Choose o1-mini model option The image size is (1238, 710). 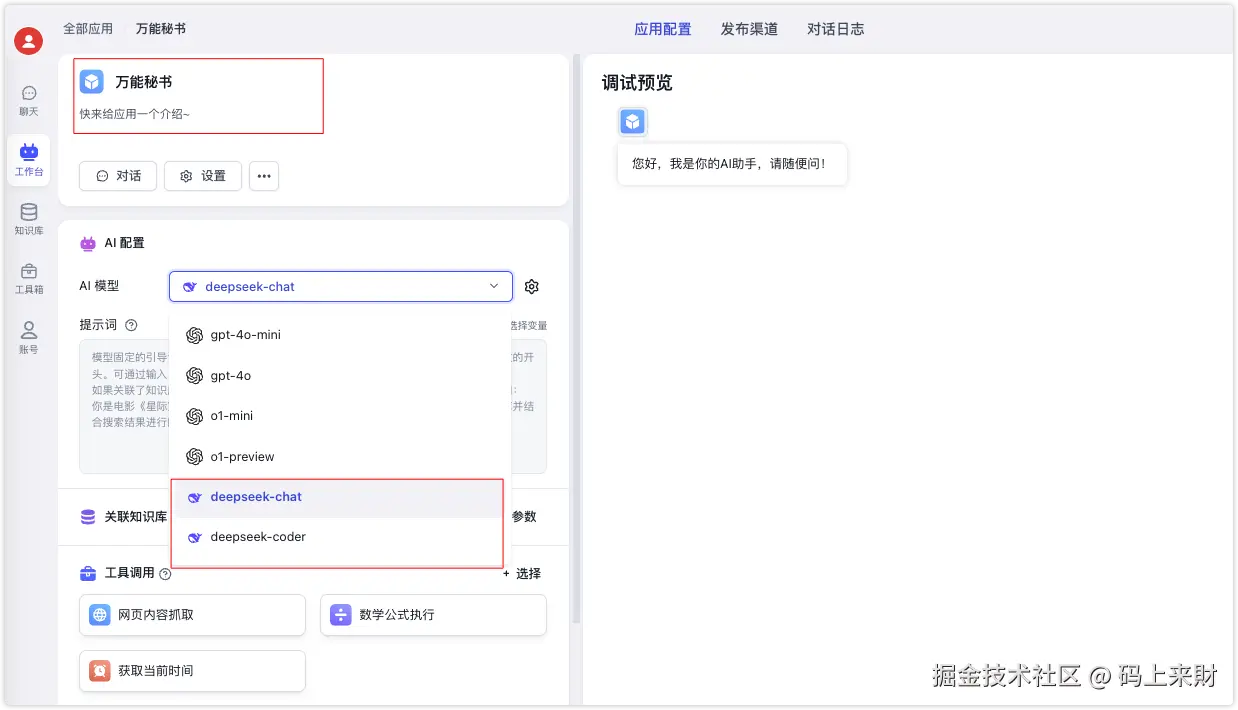tap(341, 416)
